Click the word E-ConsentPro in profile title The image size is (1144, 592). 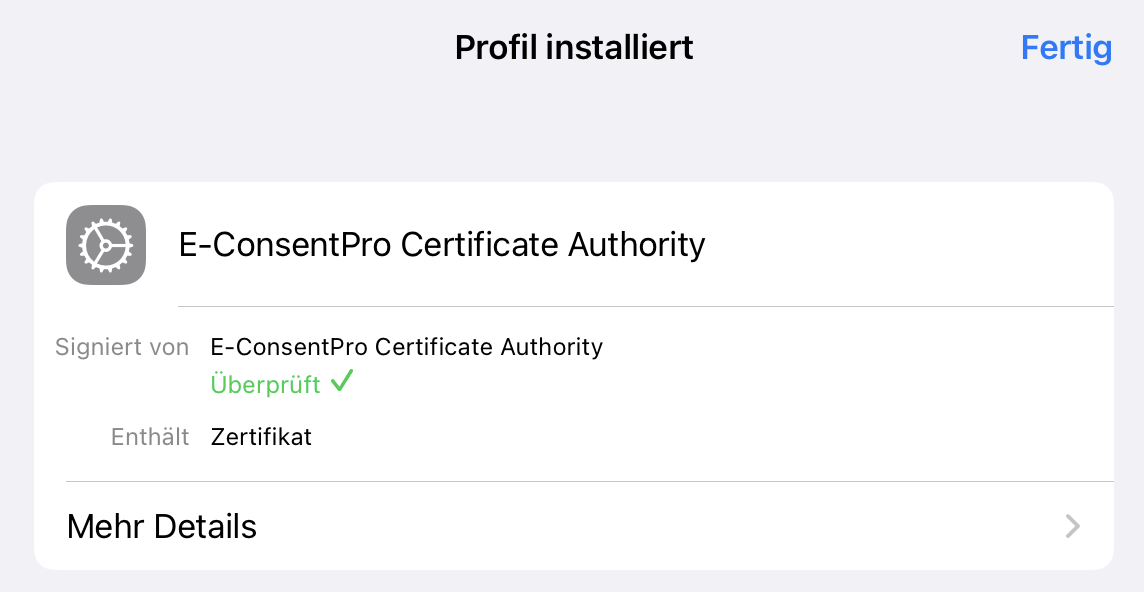coord(285,245)
